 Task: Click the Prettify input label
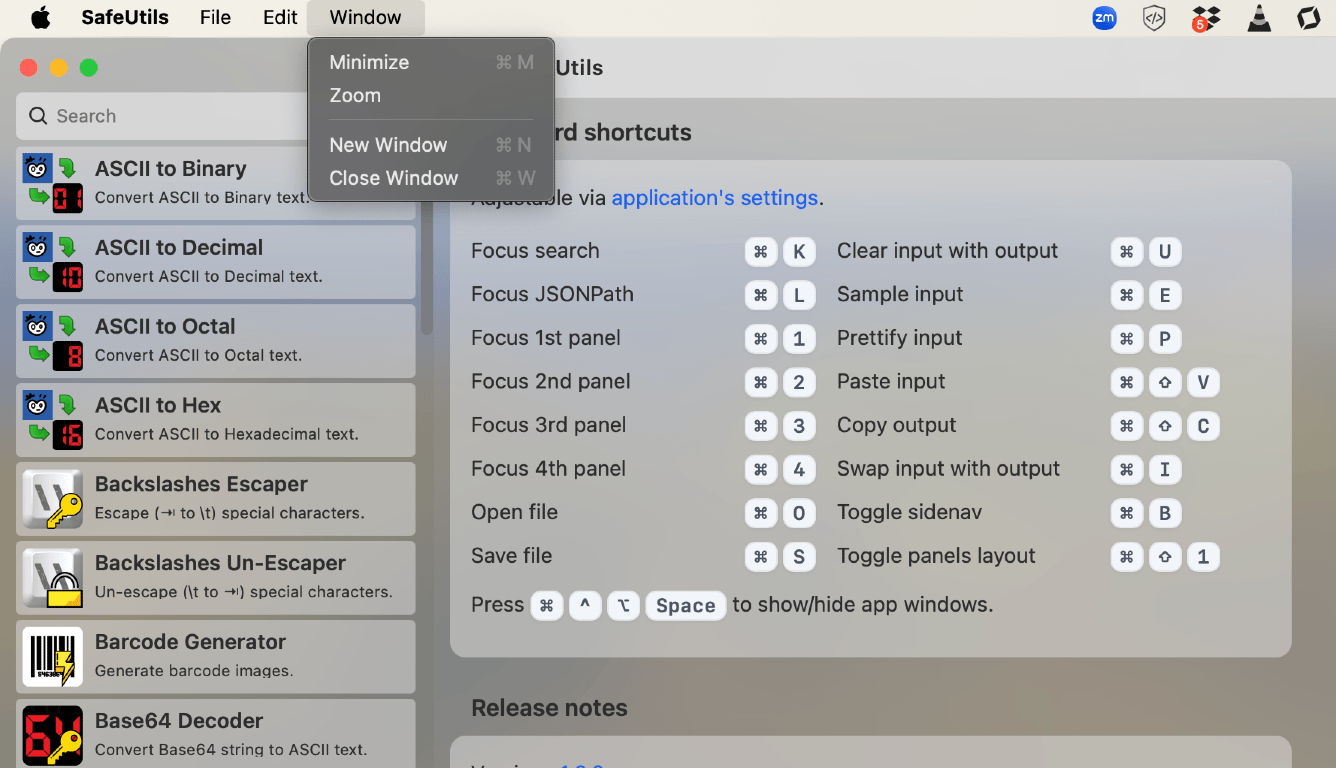tap(899, 338)
